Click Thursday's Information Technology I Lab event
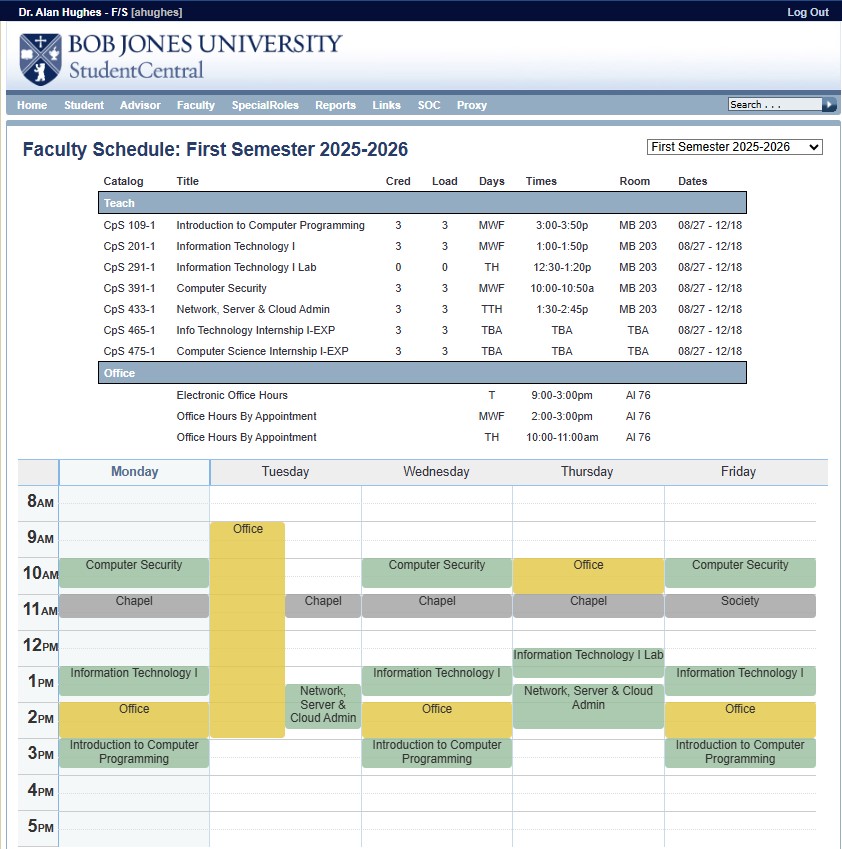 (x=588, y=662)
